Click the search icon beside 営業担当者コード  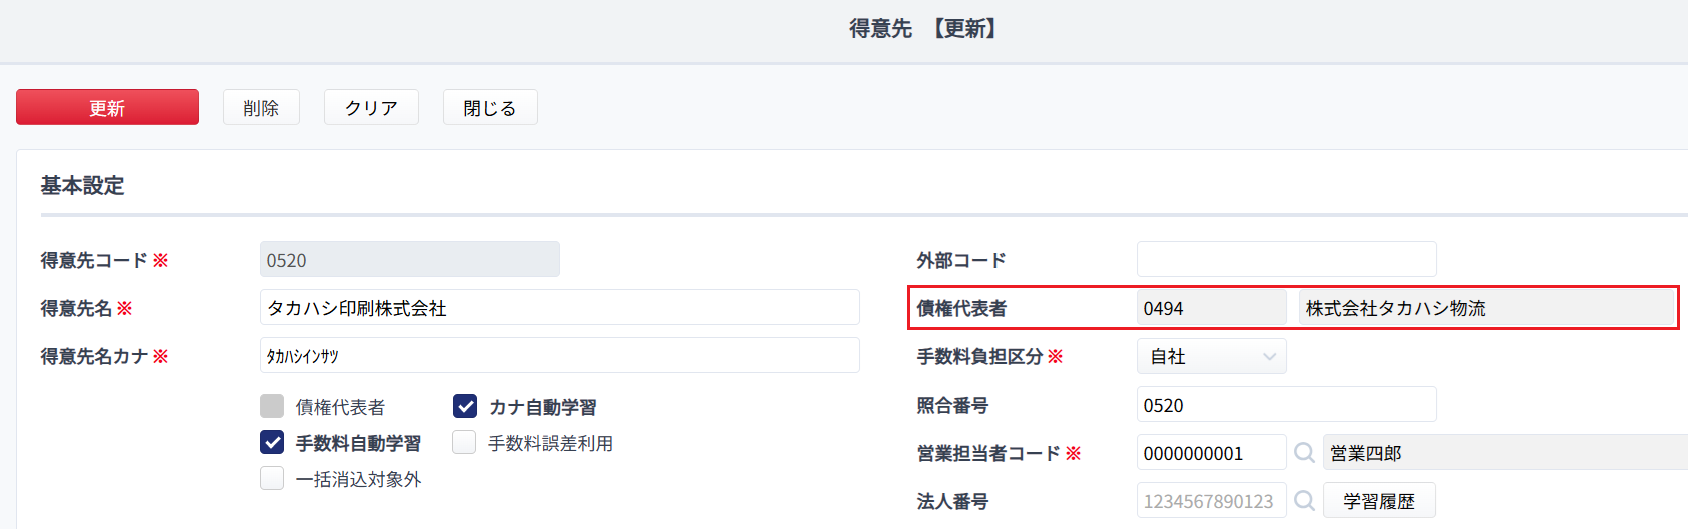tap(1304, 453)
